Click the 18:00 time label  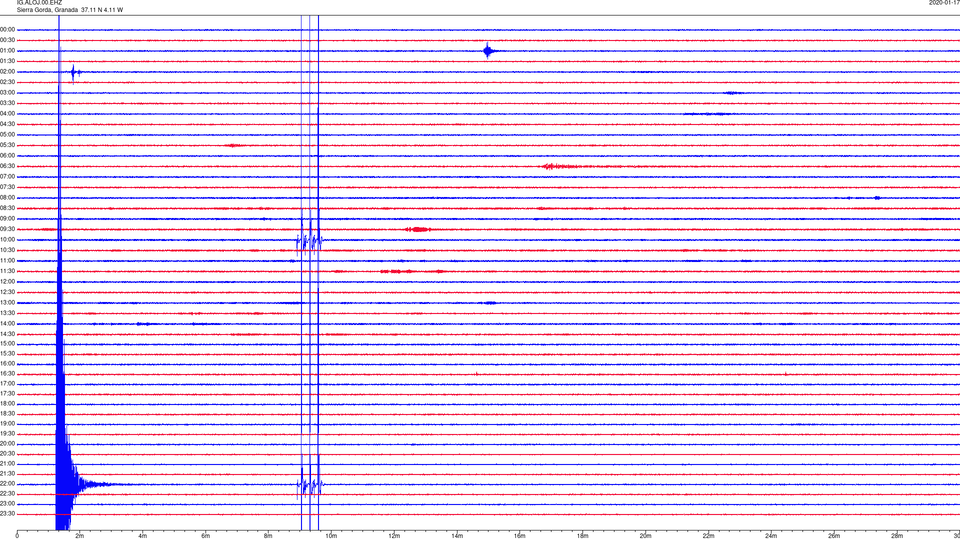tap(7, 403)
